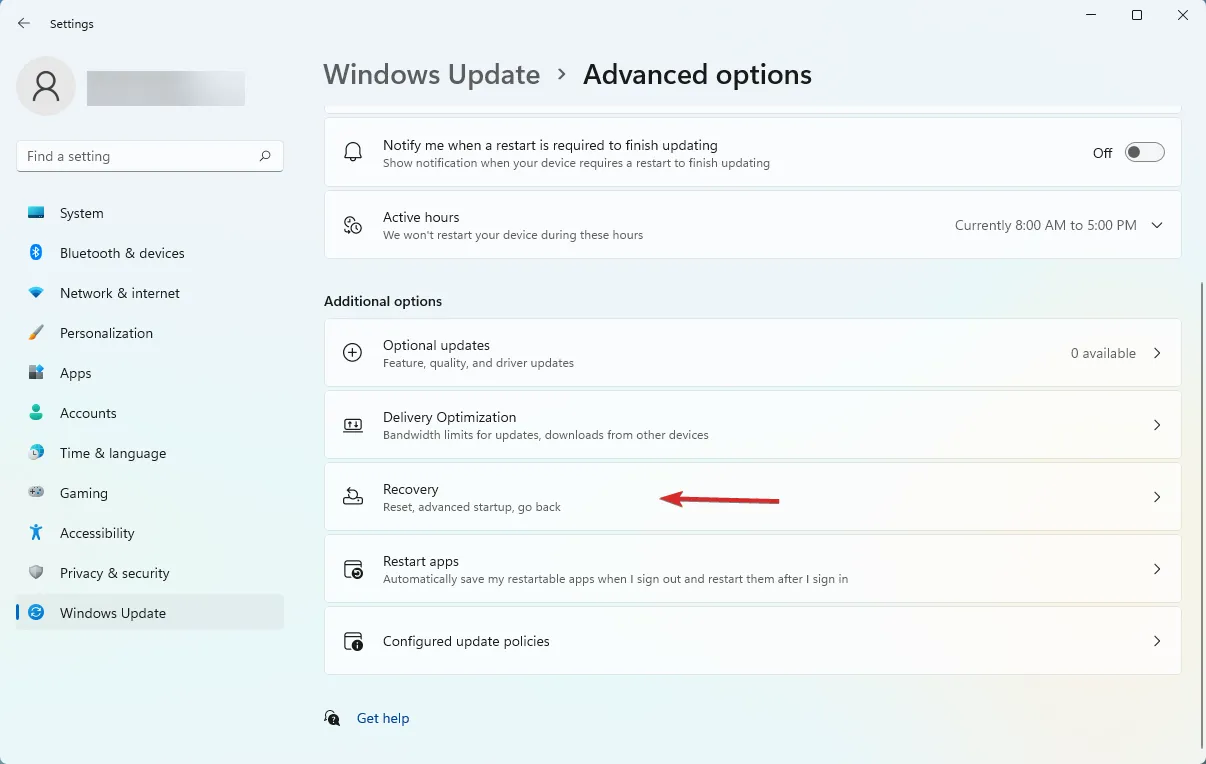Click the Network & internet wifi icon

coord(36,293)
